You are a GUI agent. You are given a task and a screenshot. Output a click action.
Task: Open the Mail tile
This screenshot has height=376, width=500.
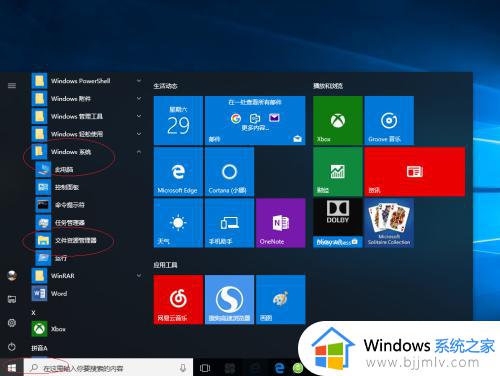pyautogui.click(x=255, y=121)
